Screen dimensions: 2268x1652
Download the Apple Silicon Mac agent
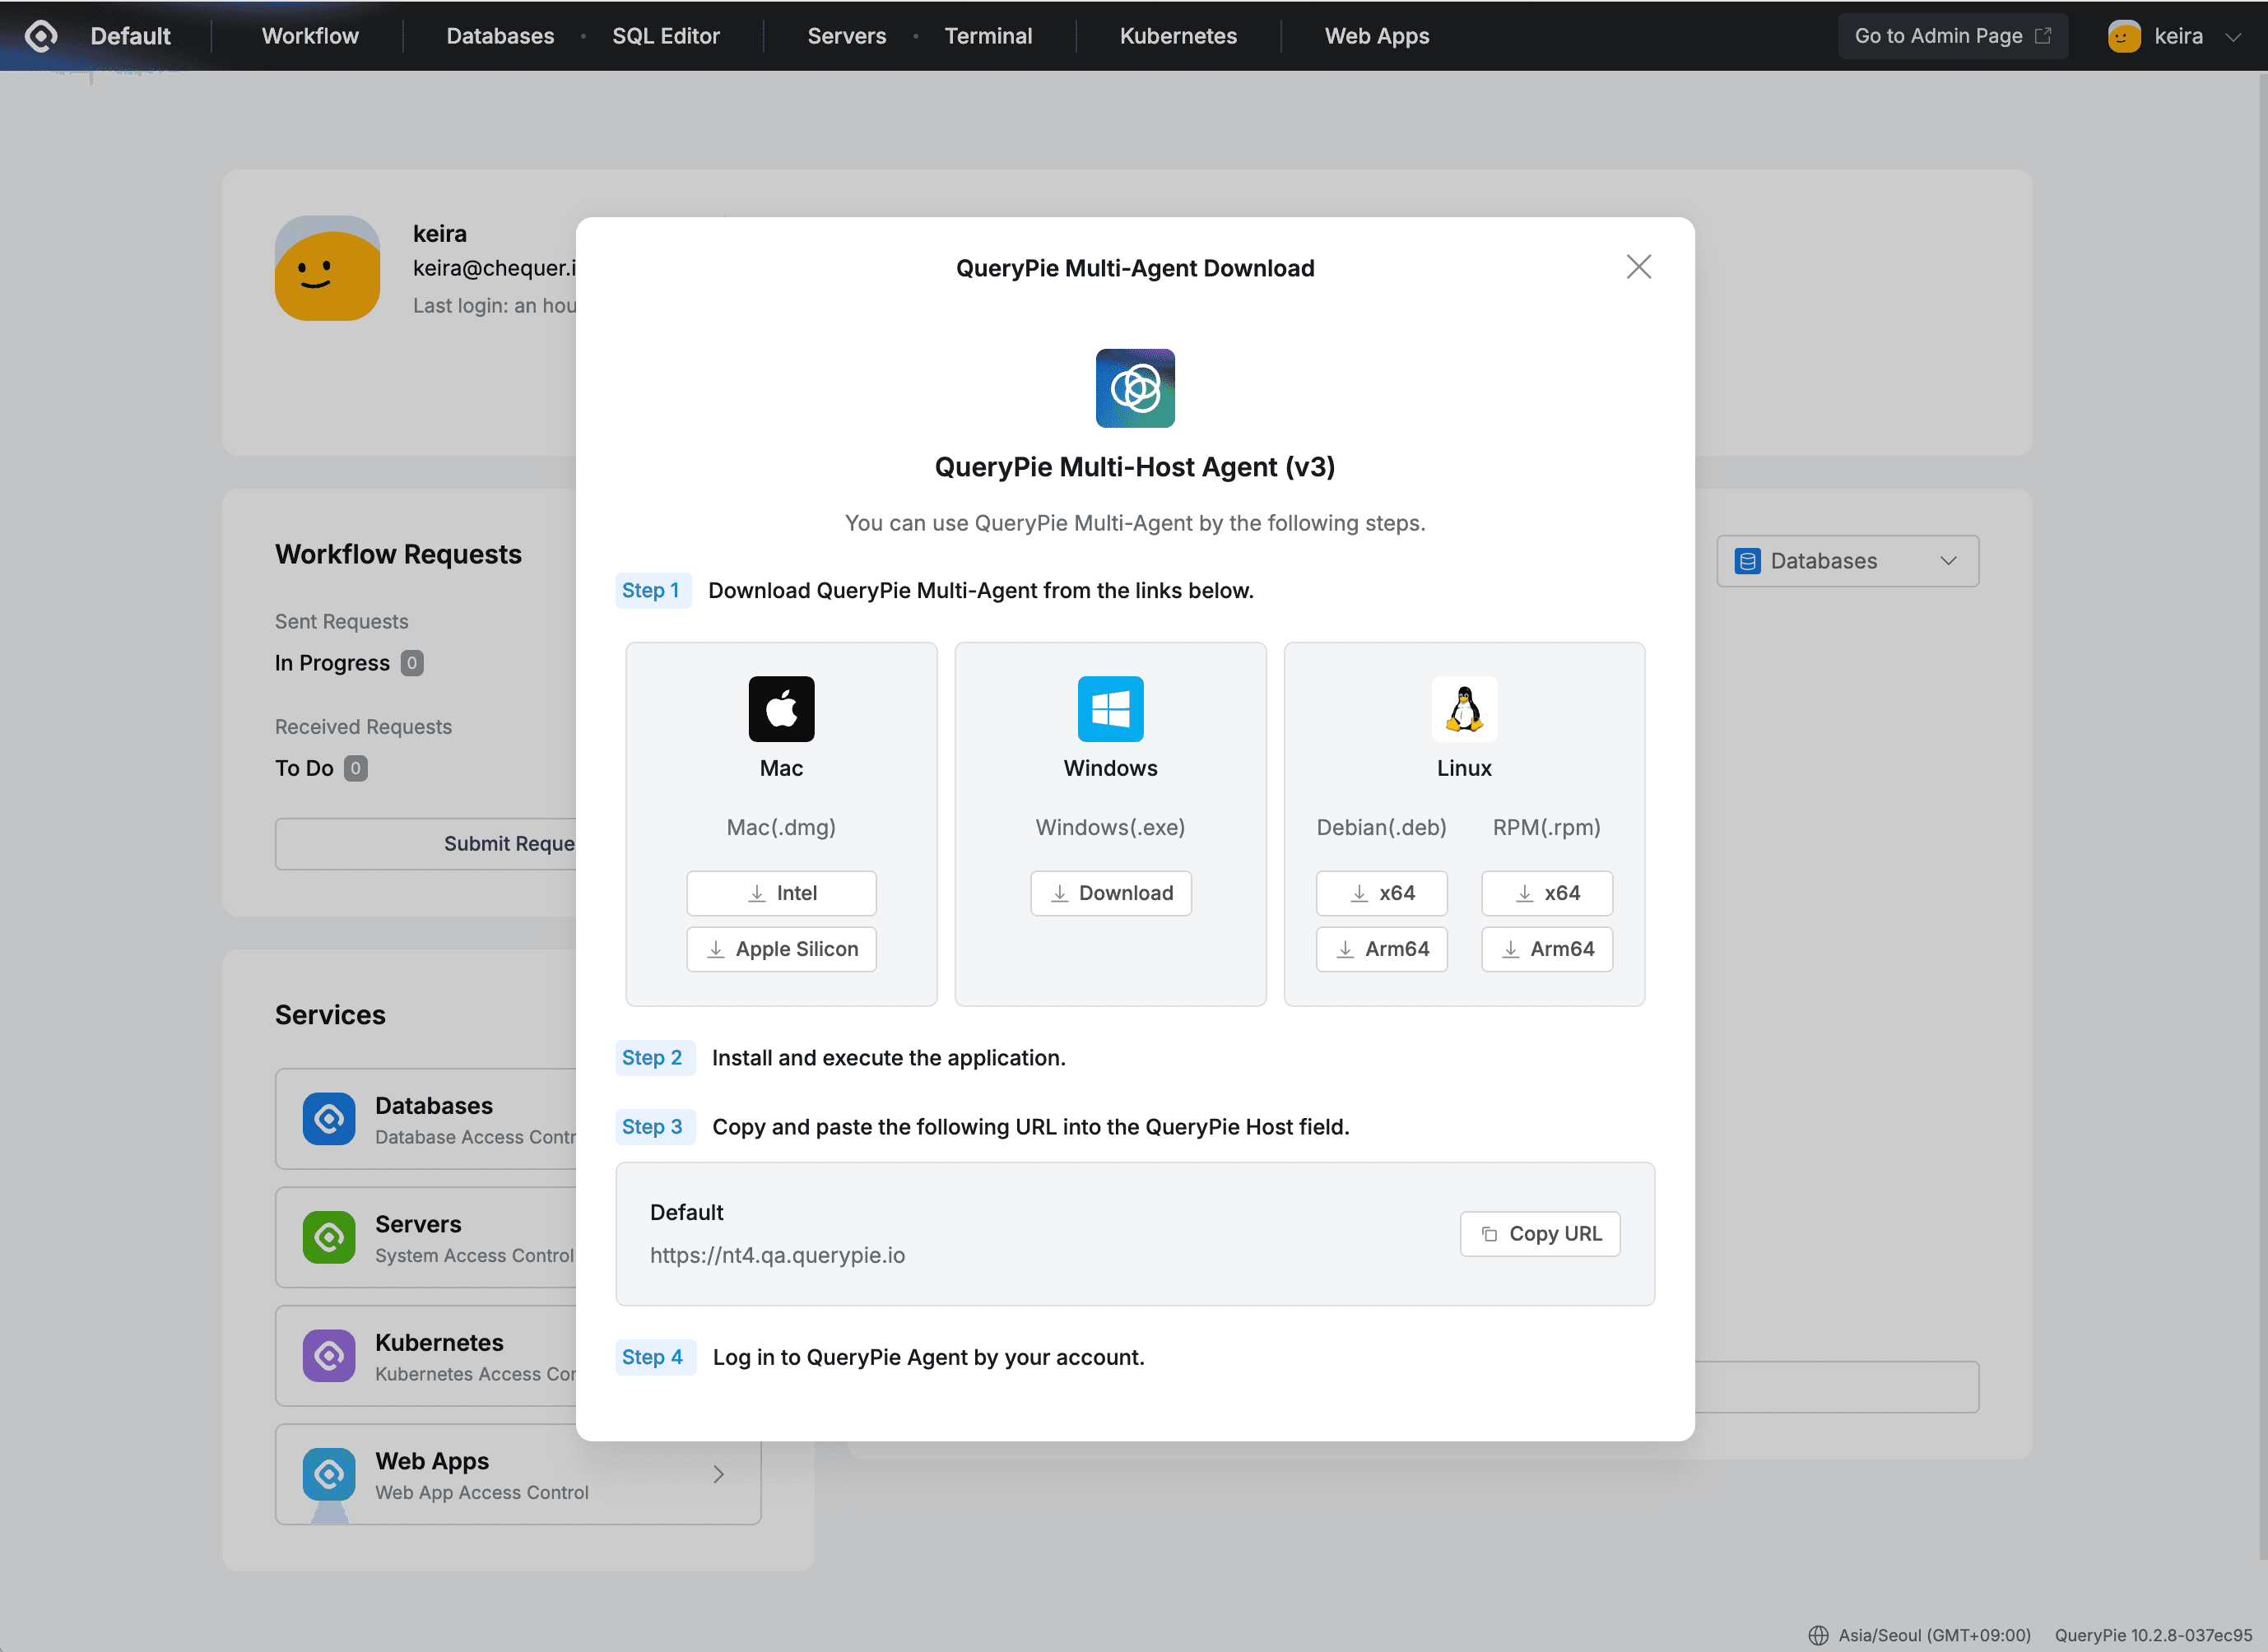tap(781, 948)
